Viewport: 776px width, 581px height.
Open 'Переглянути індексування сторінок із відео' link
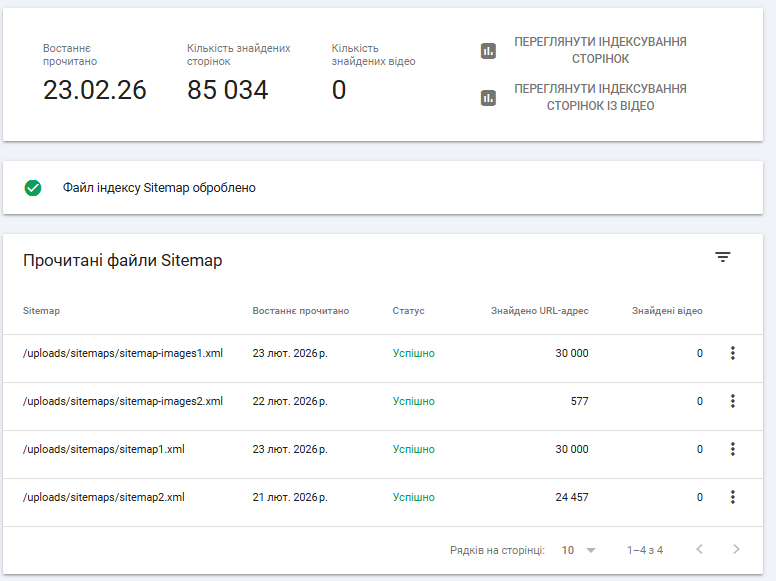click(600, 97)
